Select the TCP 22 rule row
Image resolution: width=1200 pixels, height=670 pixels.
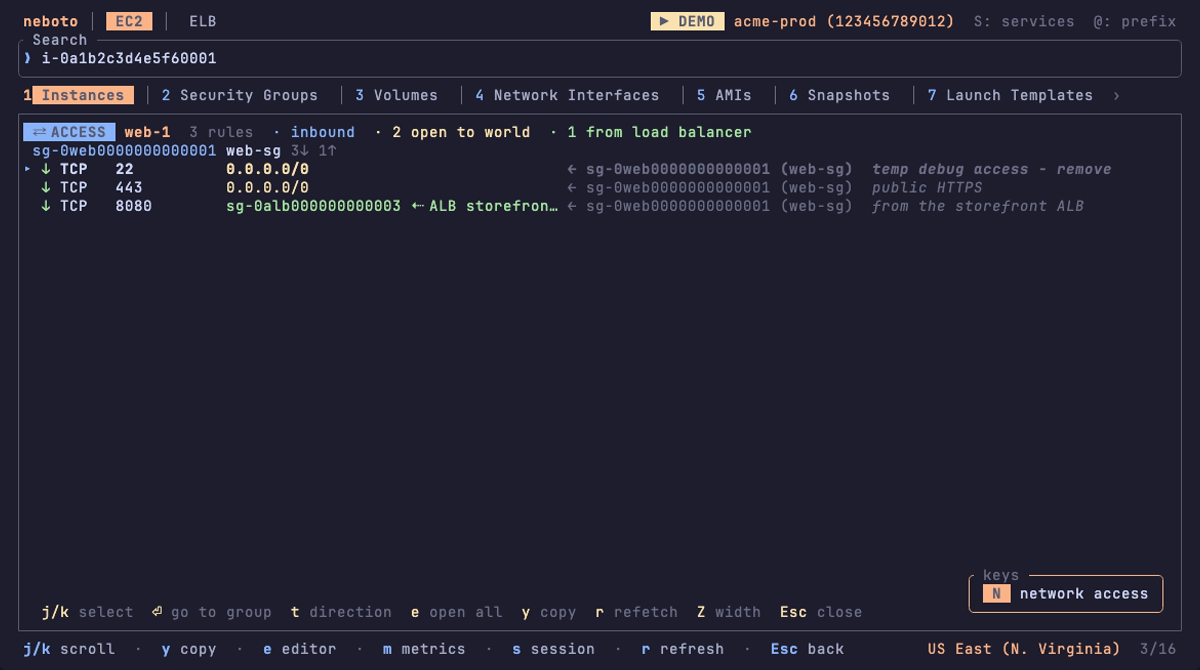pos(600,169)
